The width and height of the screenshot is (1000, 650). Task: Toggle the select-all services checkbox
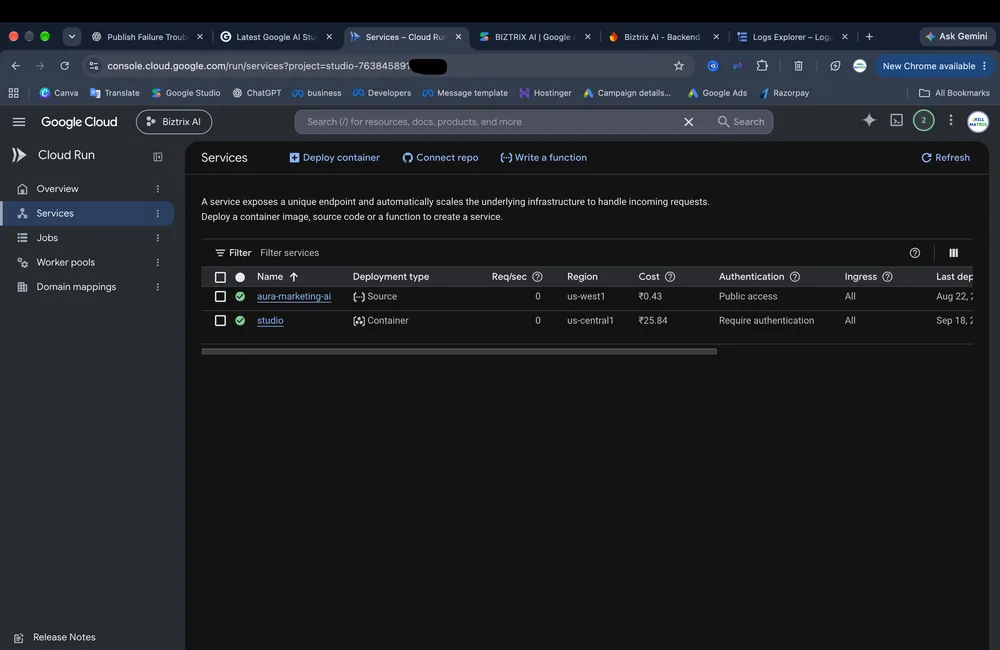coord(220,277)
